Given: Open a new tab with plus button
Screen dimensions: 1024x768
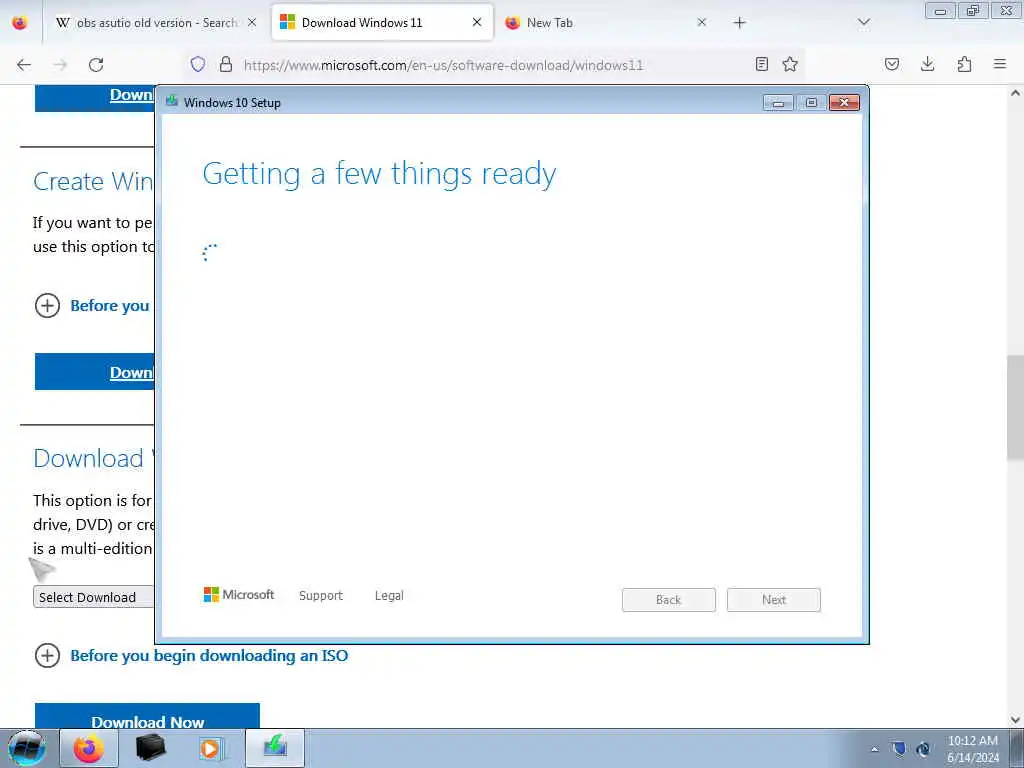Looking at the screenshot, I should [x=739, y=23].
